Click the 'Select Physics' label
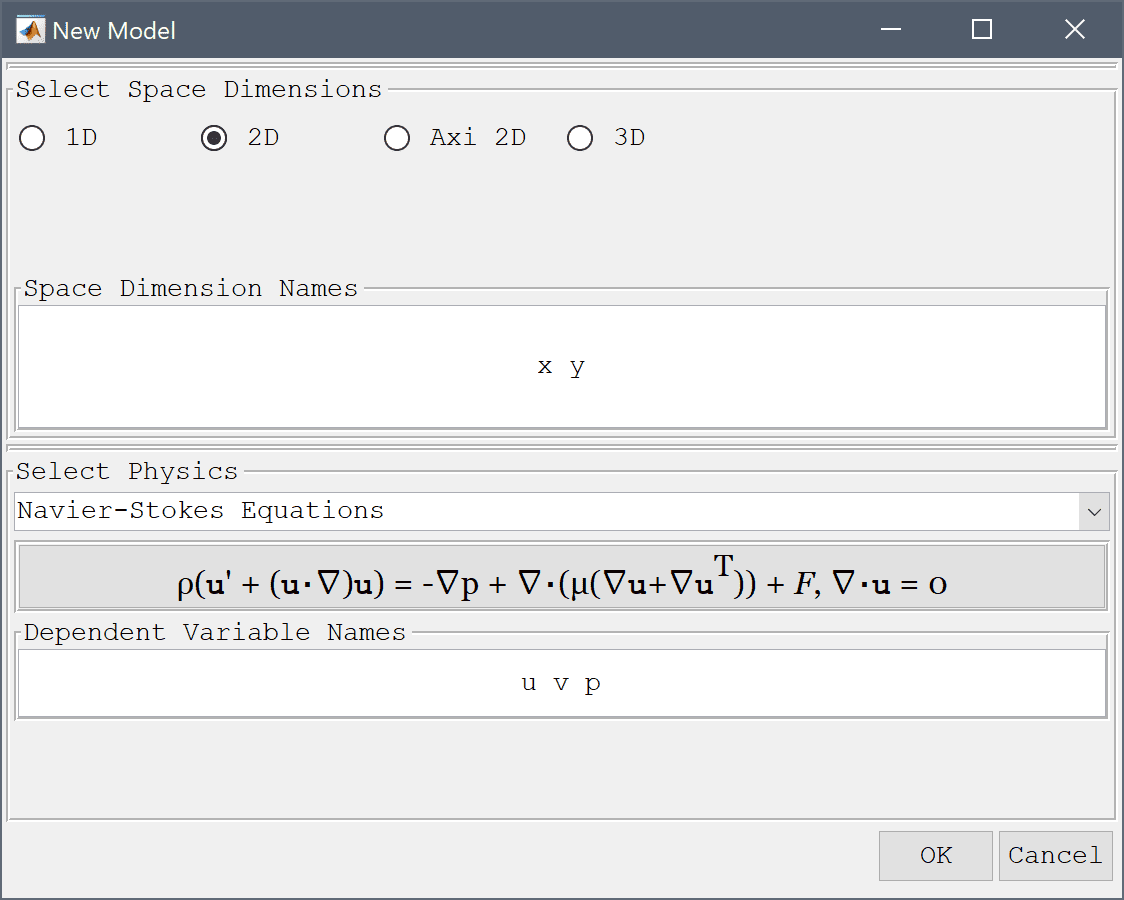 tap(127, 471)
